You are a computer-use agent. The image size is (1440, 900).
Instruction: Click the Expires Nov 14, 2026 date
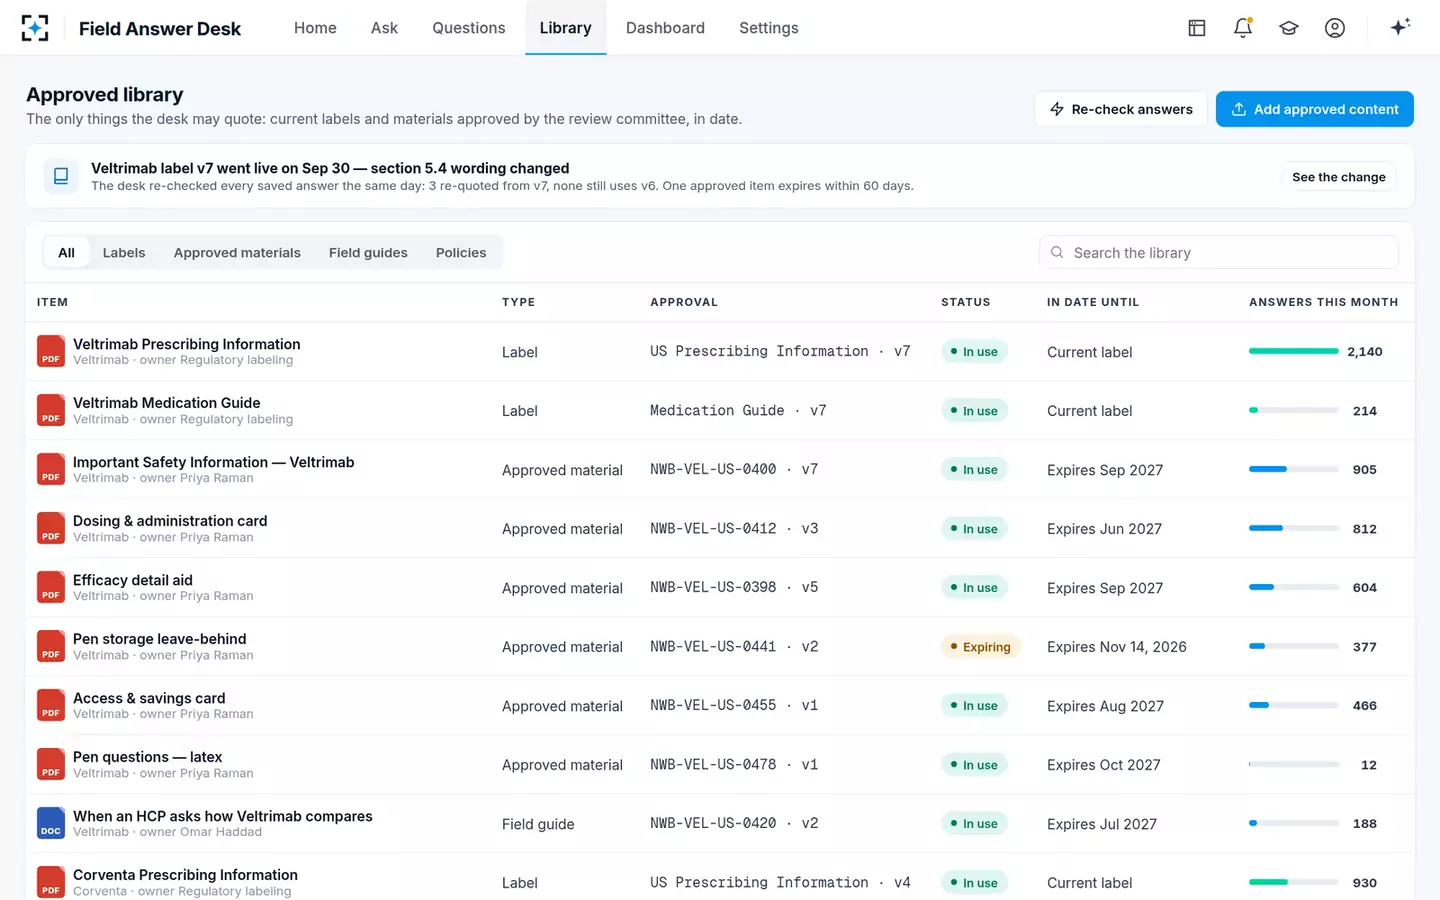pos(1117,647)
